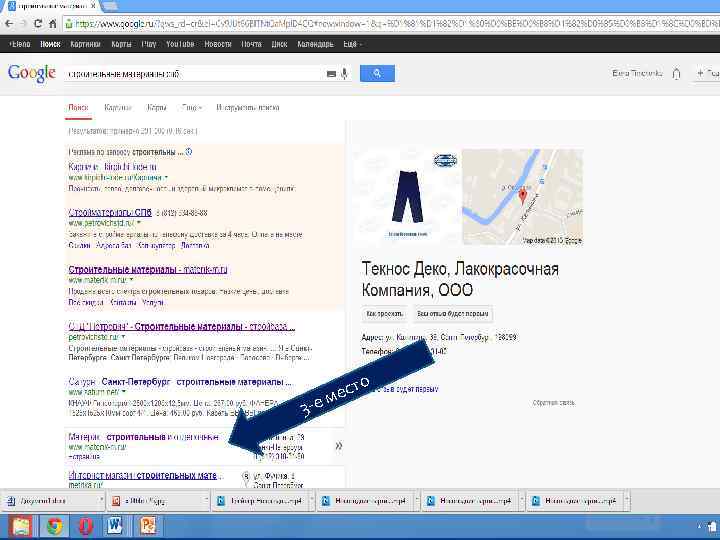Open 'Инструменты поиска' search tools
Image resolution: width=720 pixels, height=540 pixels.
point(248,108)
